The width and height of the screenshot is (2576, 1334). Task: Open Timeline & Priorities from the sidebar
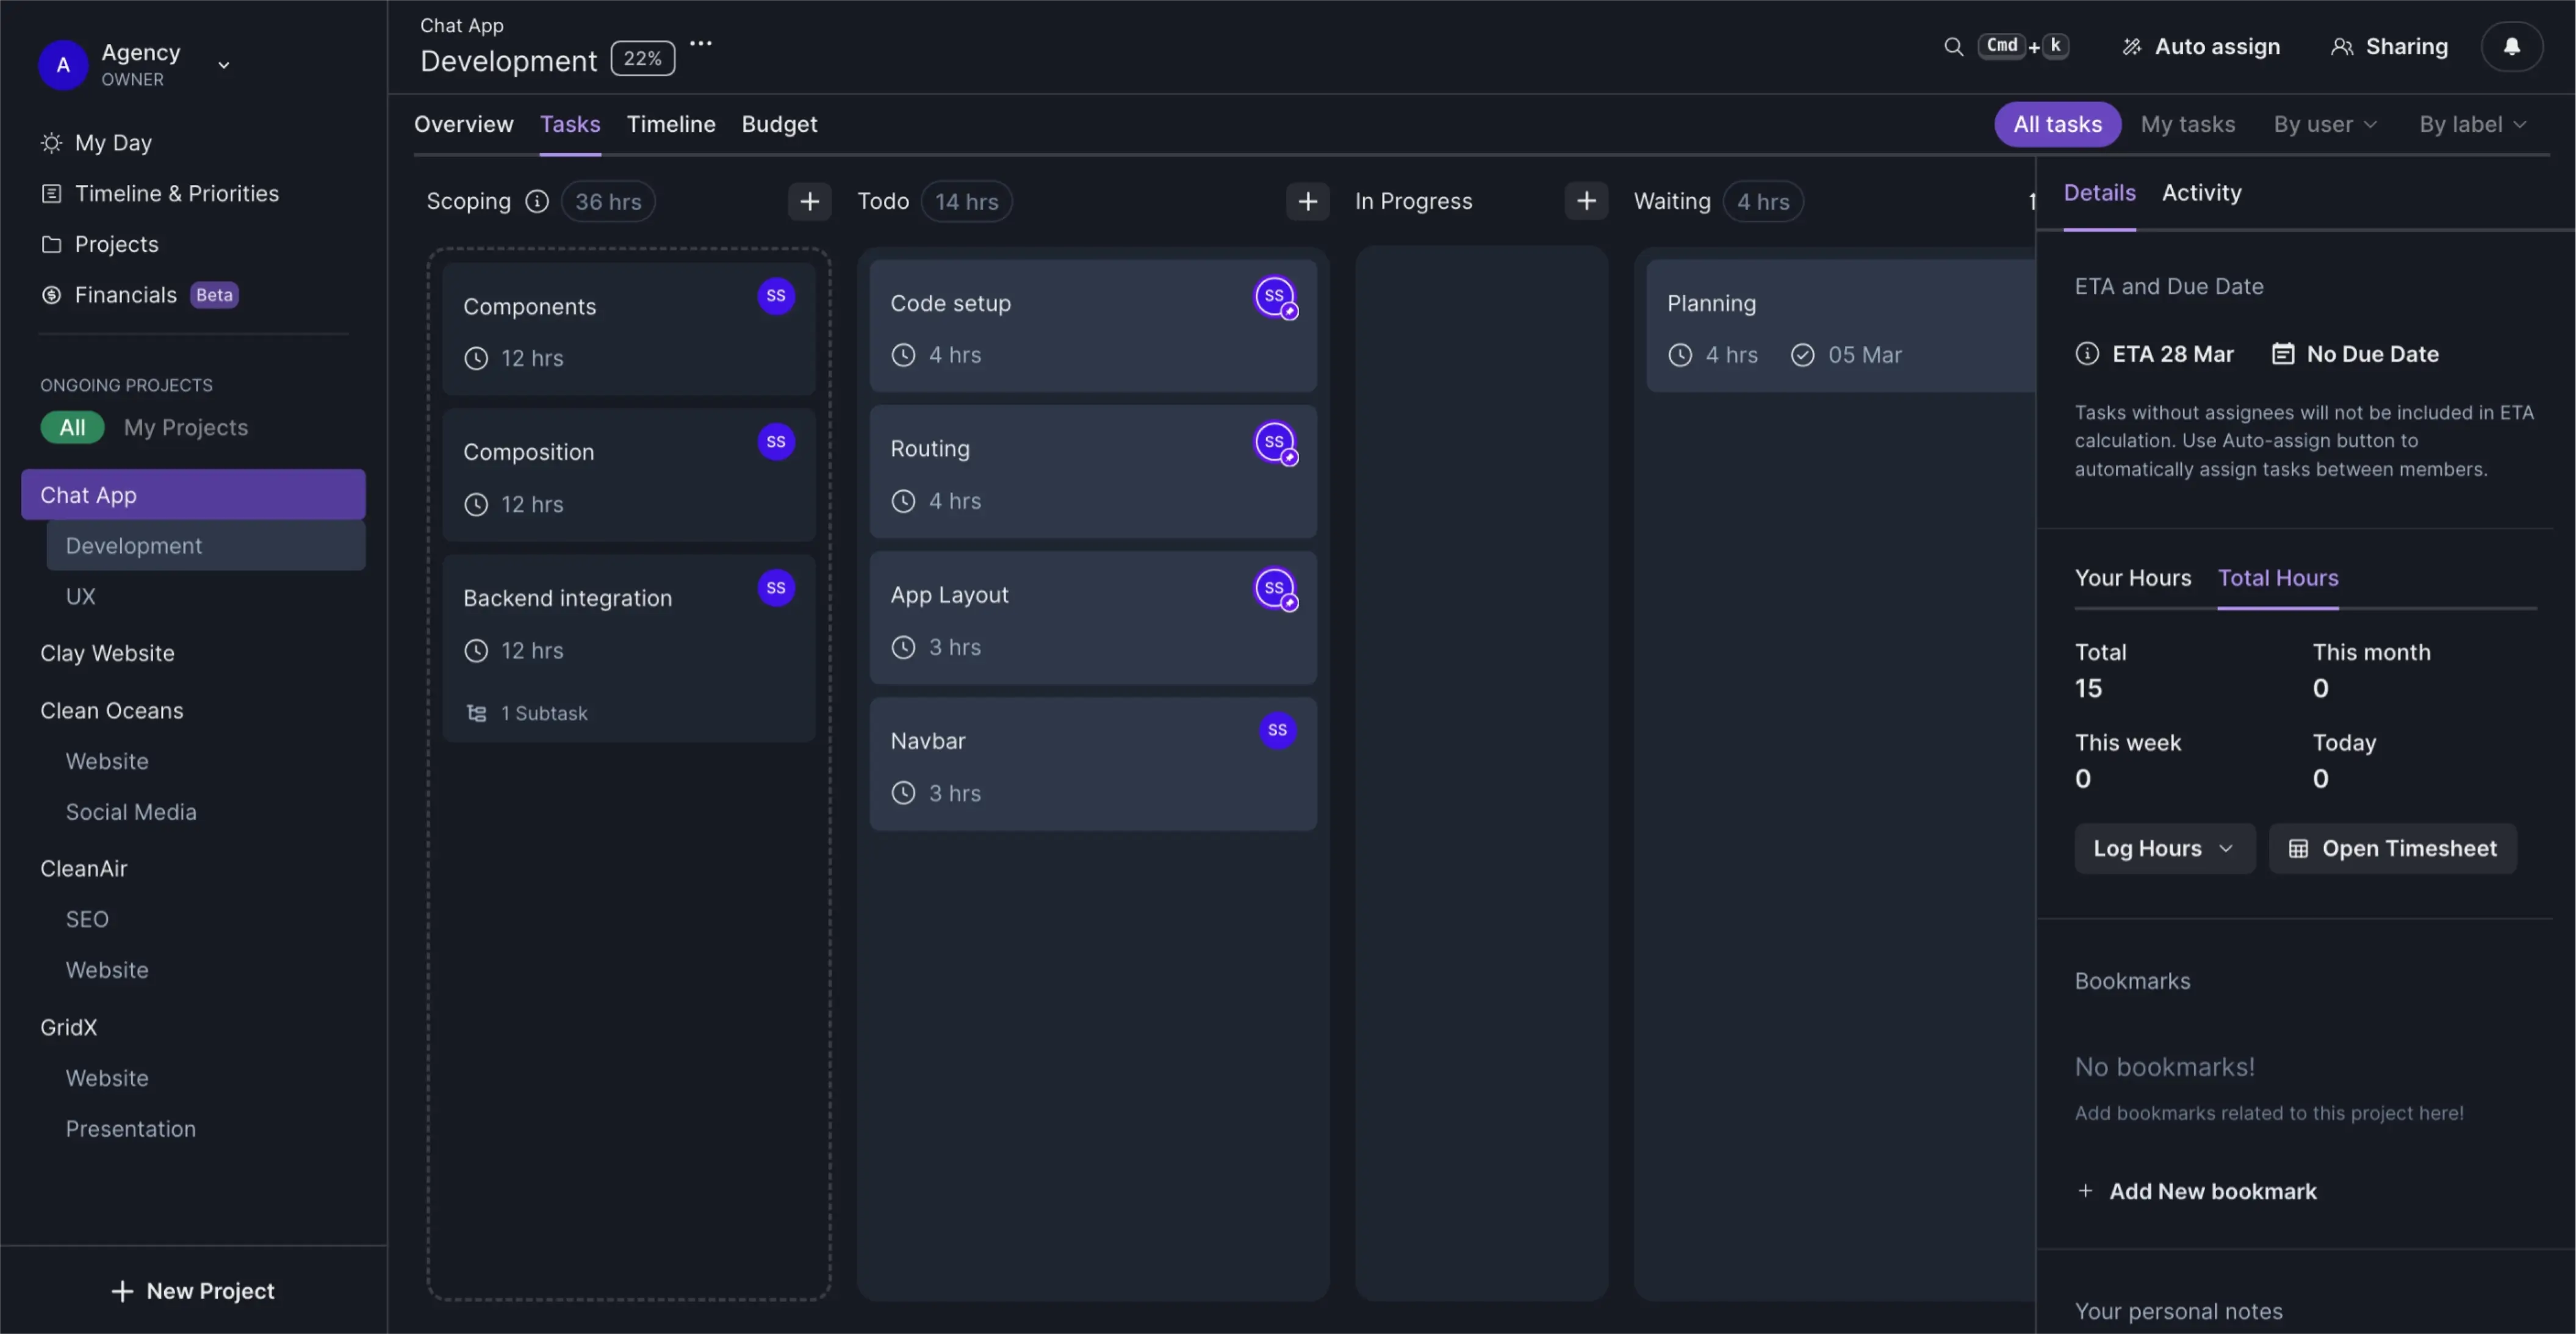178,193
